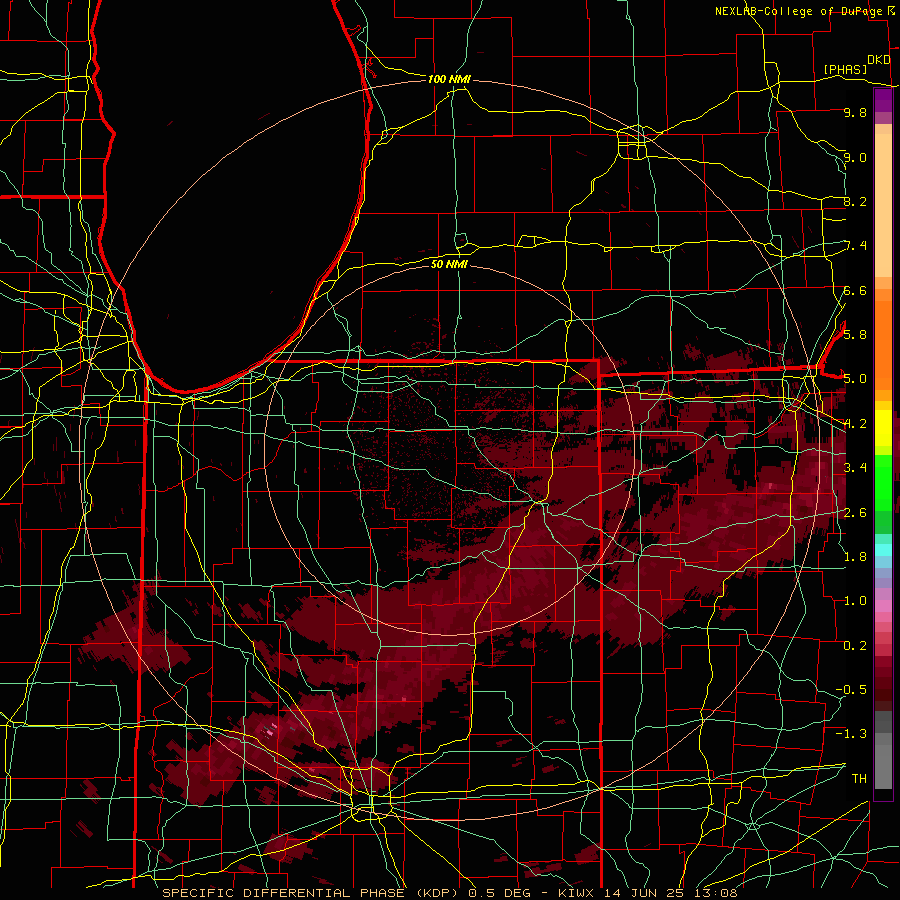The image size is (900, 900).
Task: Pick the bright green color bar segment
Action: [883, 483]
